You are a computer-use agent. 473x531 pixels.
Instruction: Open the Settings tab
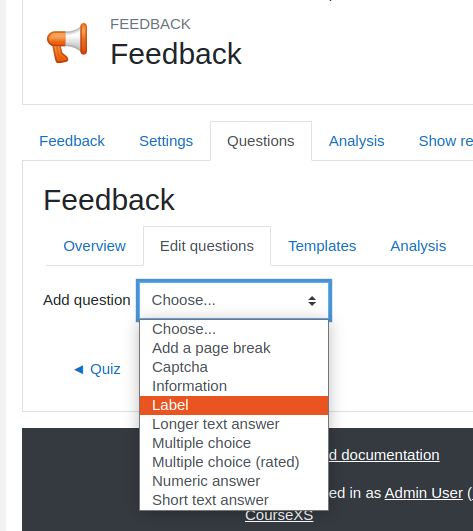coord(166,141)
